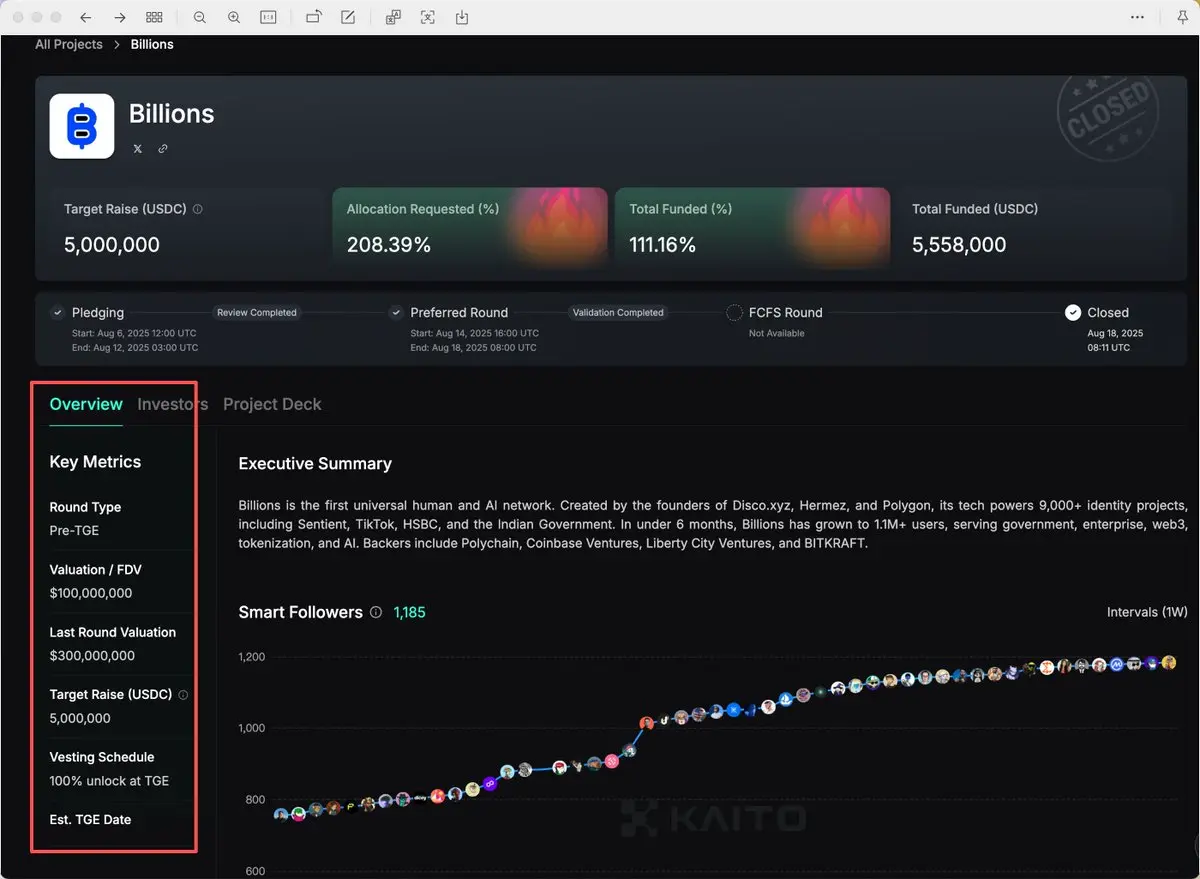Image resolution: width=1200 pixels, height=879 pixels.
Task: Click the Preferred Round stage checkmark
Action: click(x=396, y=313)
